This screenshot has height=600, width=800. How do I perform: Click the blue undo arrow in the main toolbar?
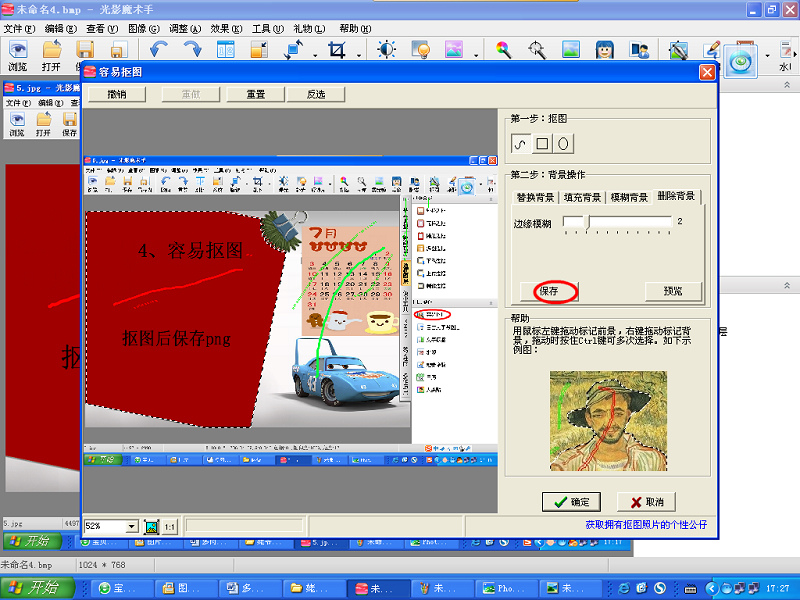pyautogui.click(x=159, y=49)
